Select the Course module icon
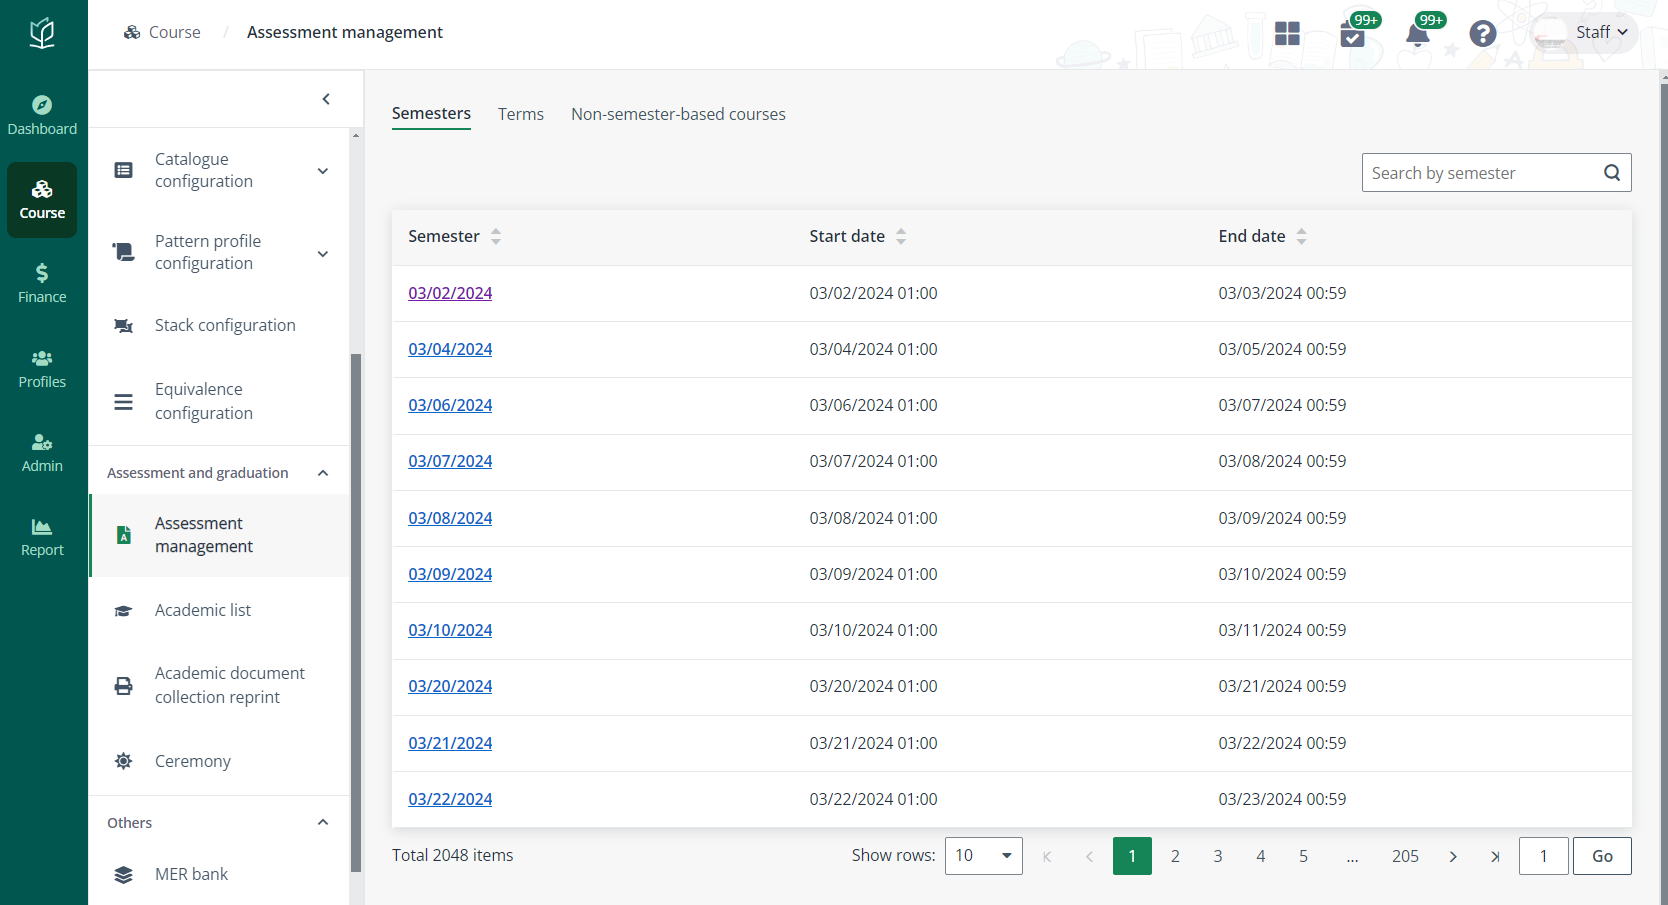1668x905 pixels. click(x=42, y=189)
